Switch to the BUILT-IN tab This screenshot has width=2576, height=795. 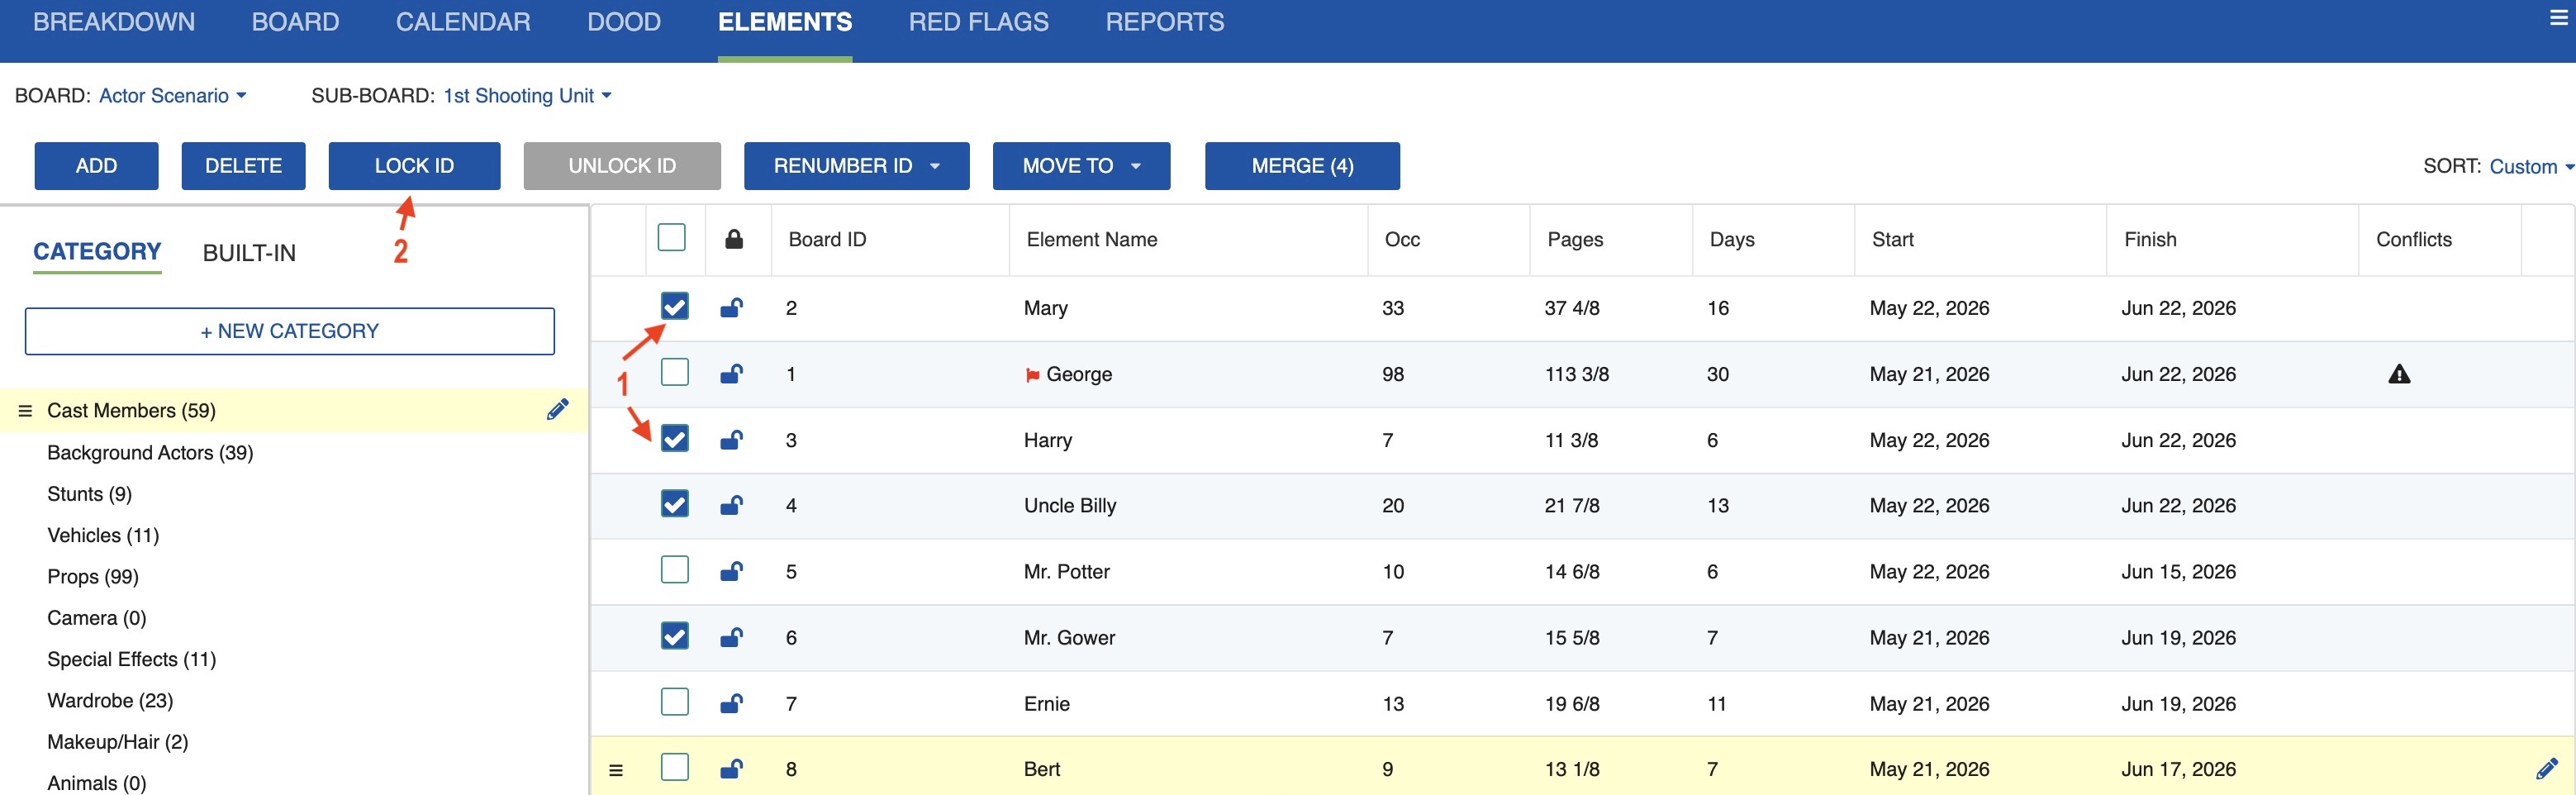click(249, 253)
